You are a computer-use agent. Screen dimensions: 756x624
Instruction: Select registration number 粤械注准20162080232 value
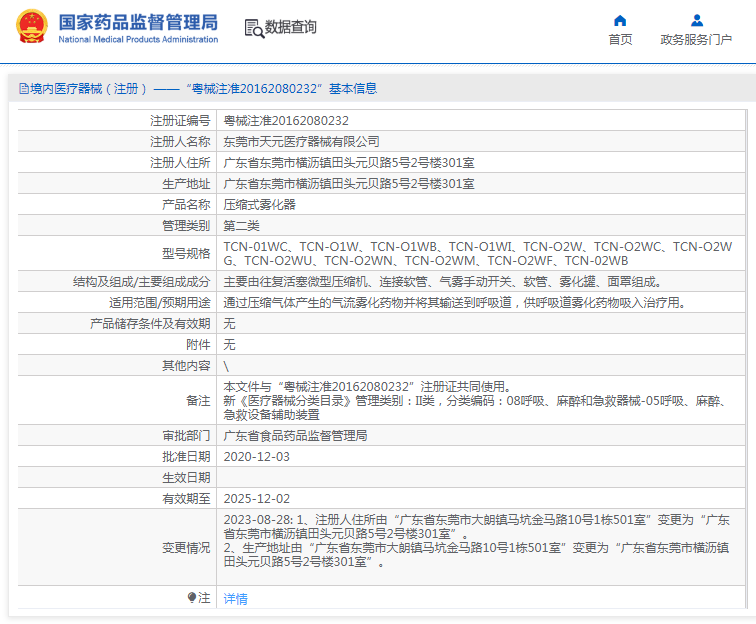pos(286,121)
